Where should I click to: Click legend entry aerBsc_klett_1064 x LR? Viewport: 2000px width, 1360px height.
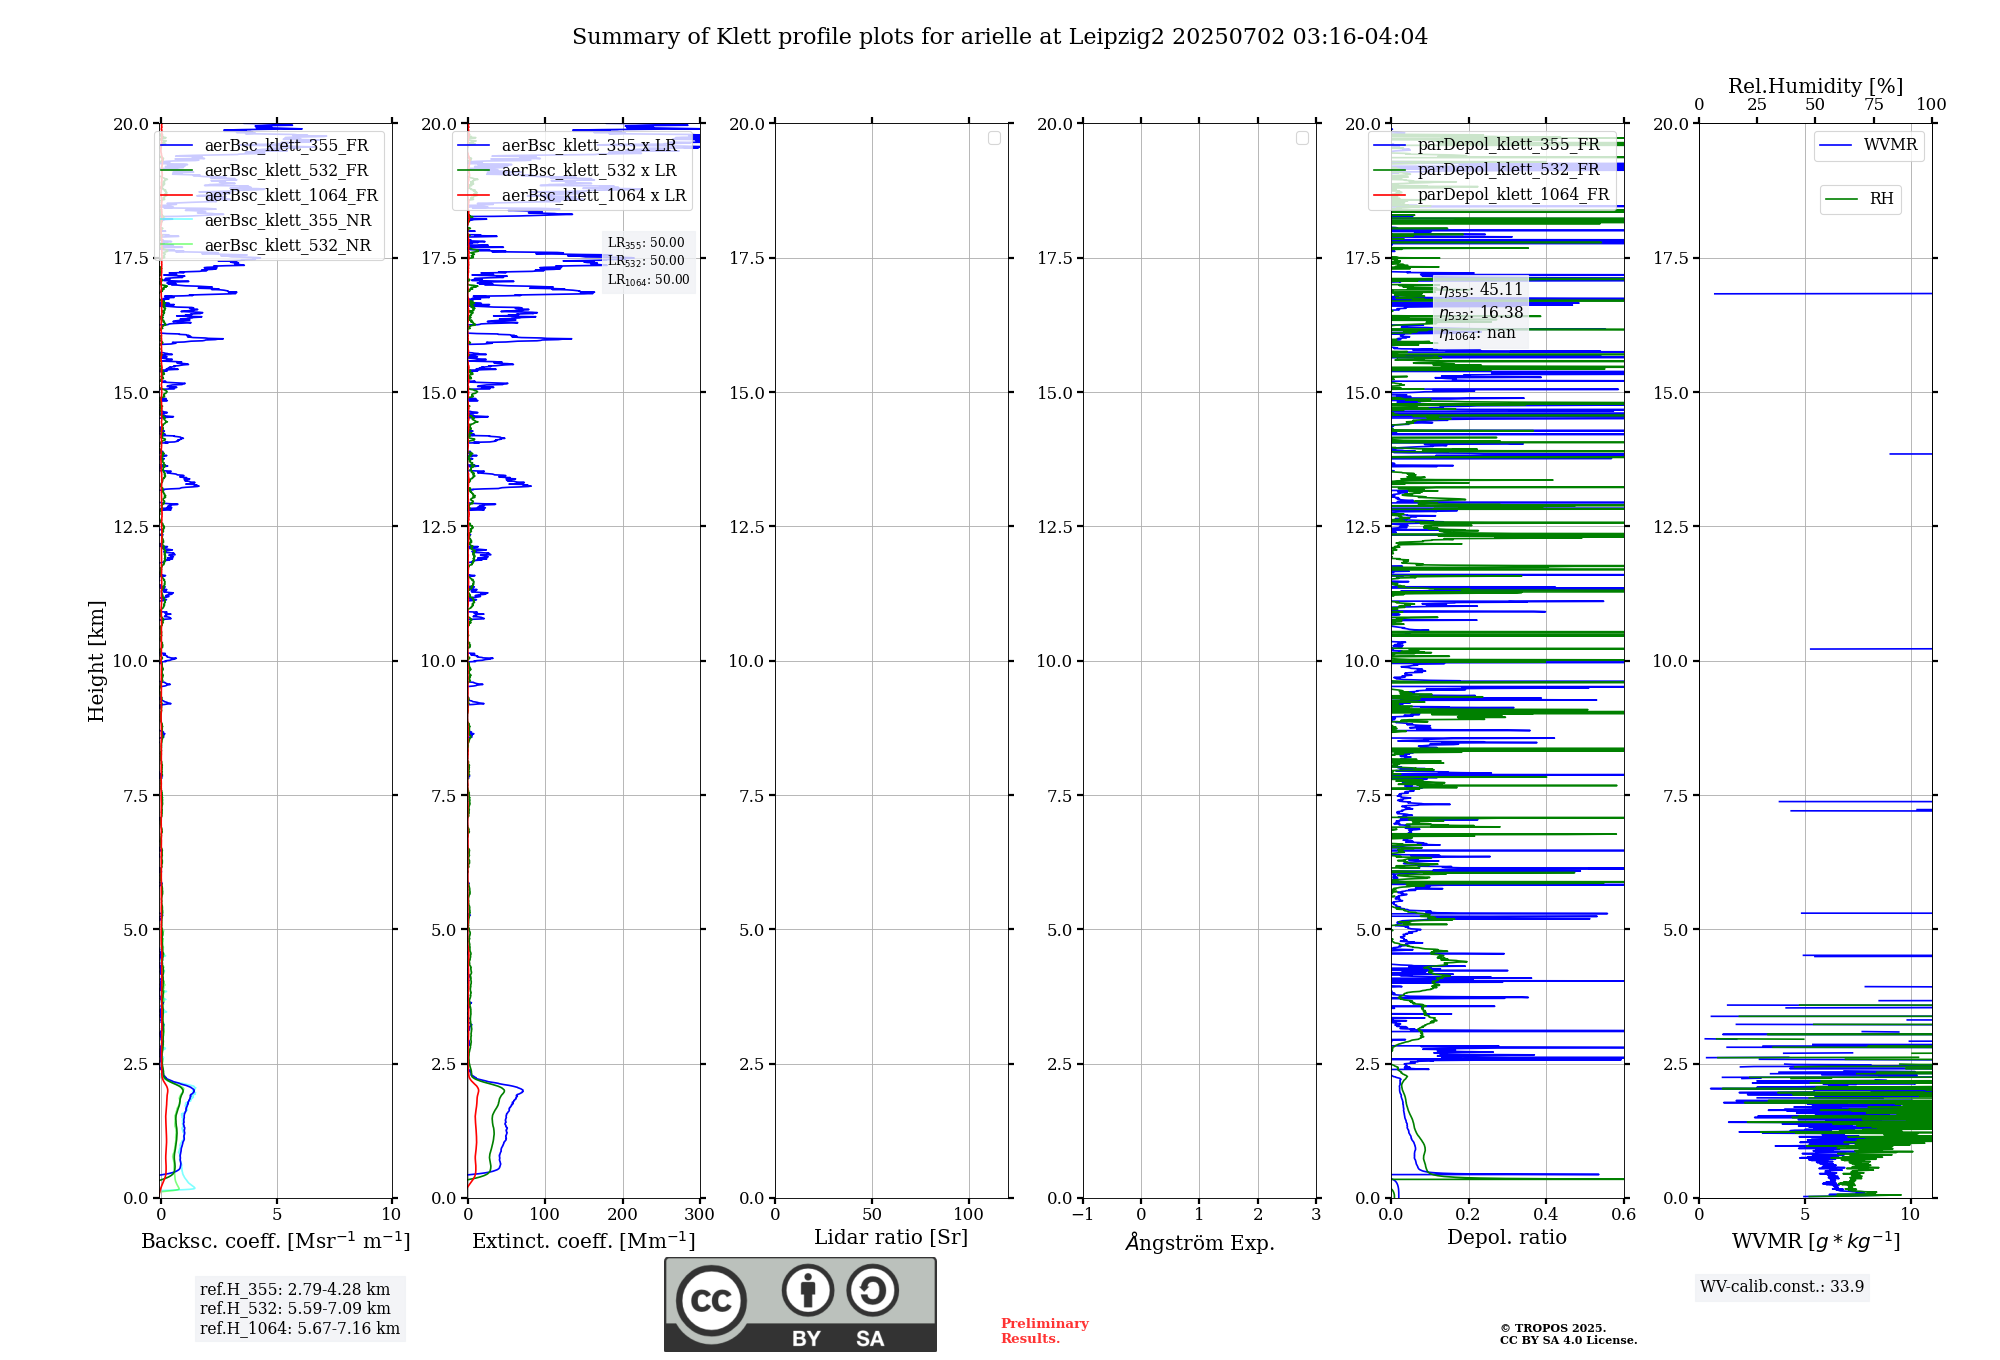pos(573,196)
